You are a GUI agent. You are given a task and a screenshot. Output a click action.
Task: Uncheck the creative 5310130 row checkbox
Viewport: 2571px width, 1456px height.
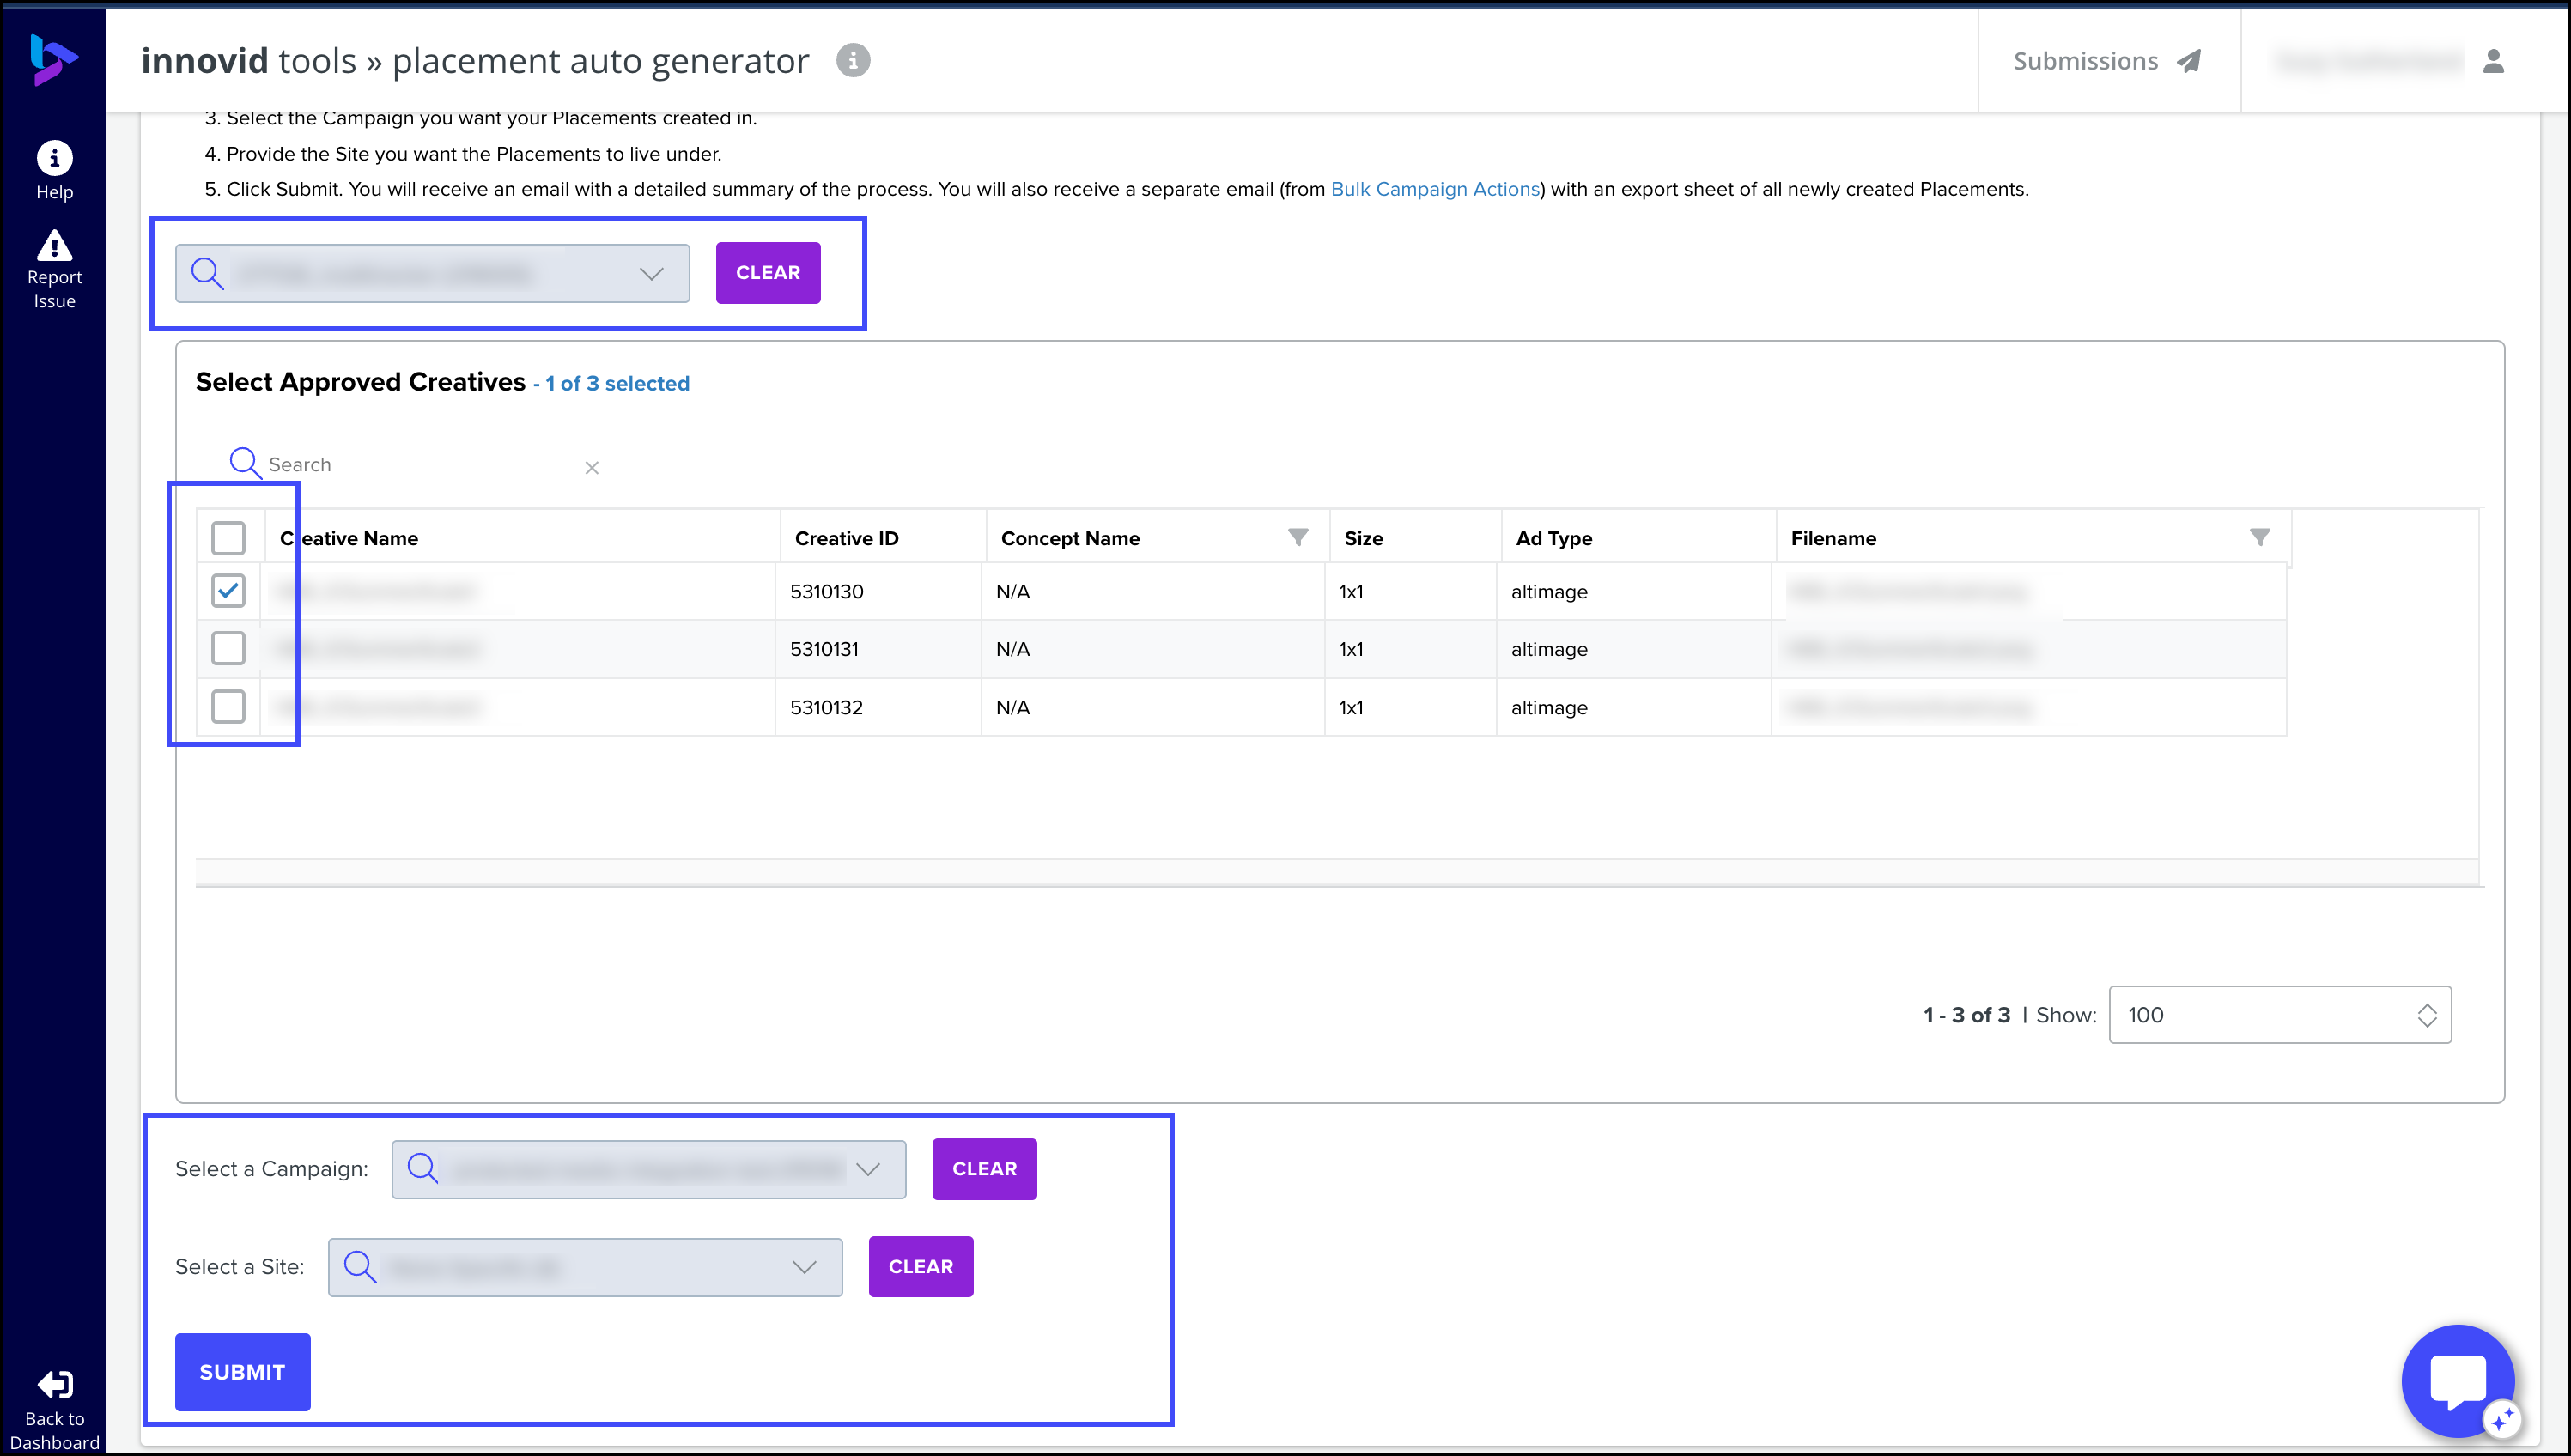pyautogui.click(x=228, y=591)
